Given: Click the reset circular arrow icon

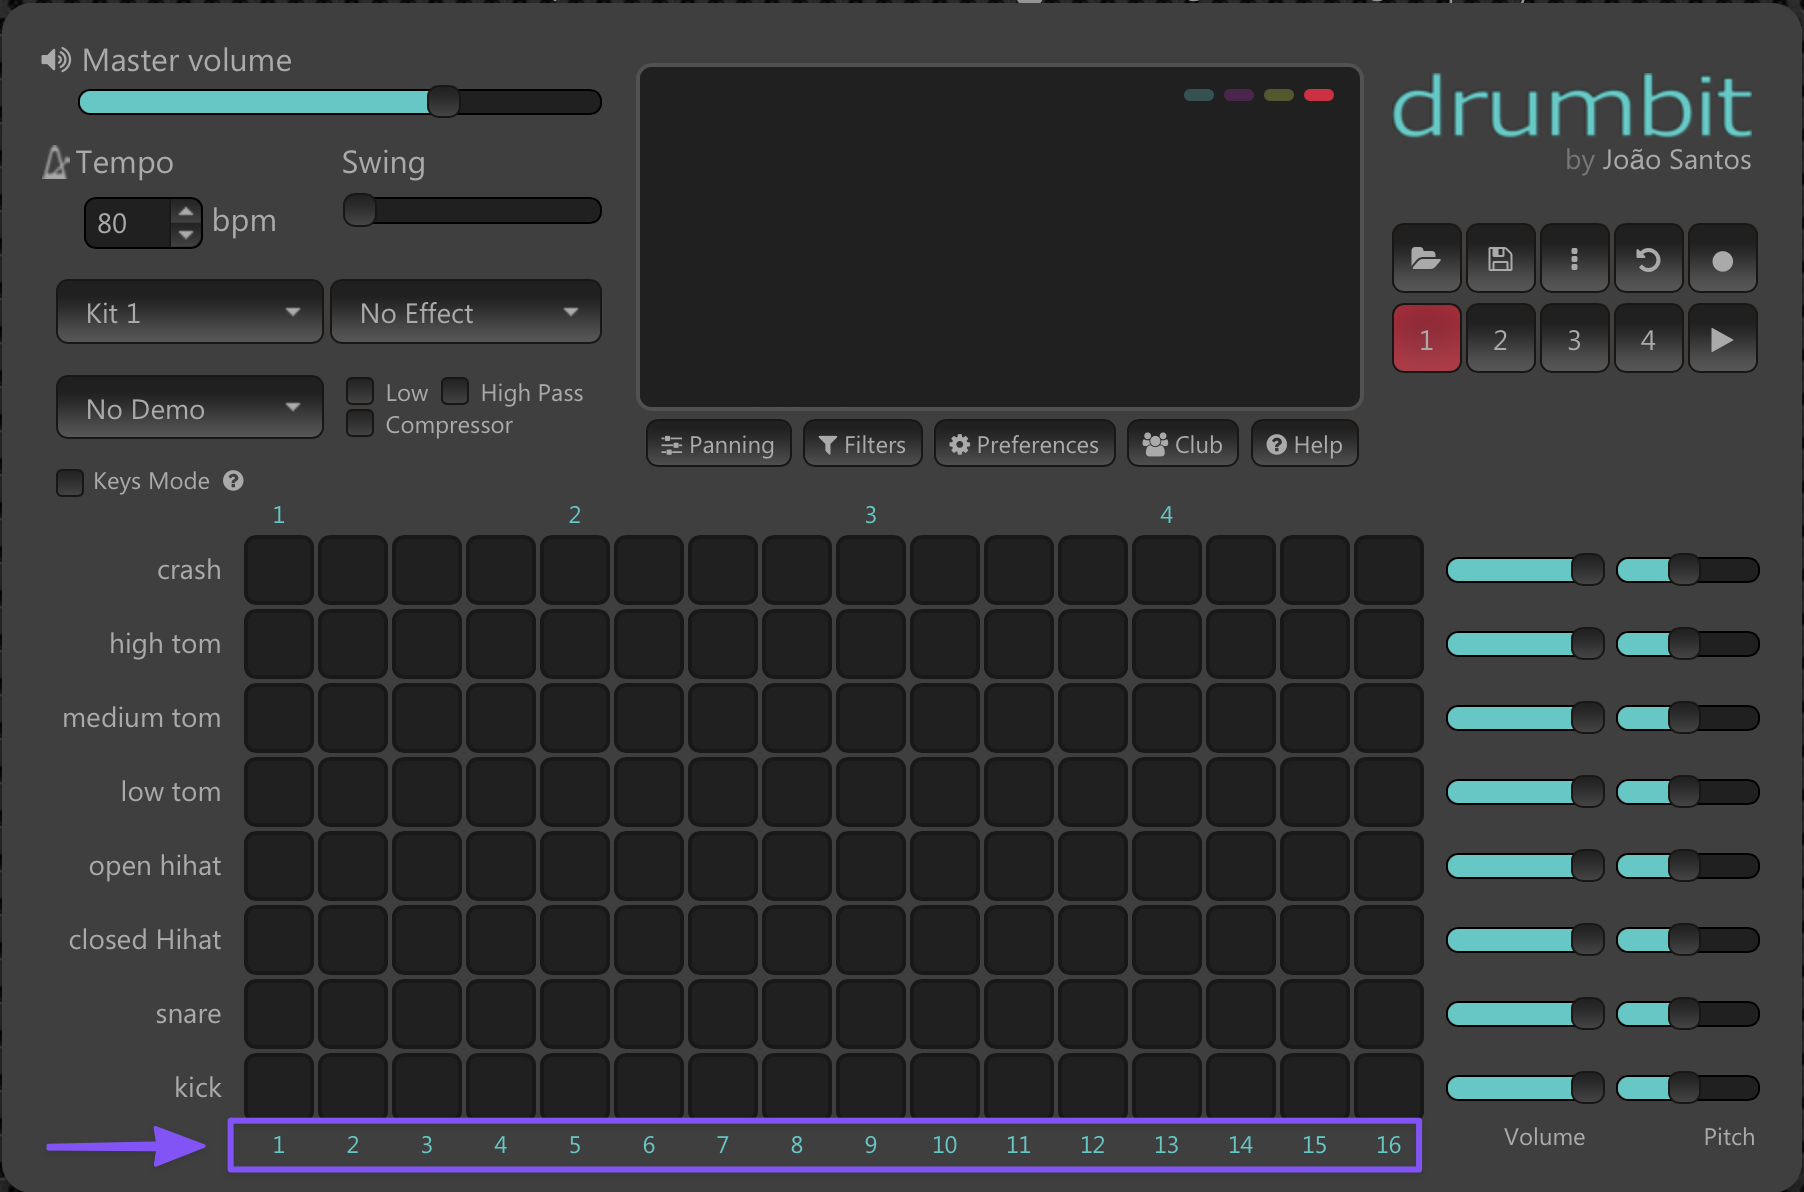Looking at the screenshot, I should tap(1648, 260).
